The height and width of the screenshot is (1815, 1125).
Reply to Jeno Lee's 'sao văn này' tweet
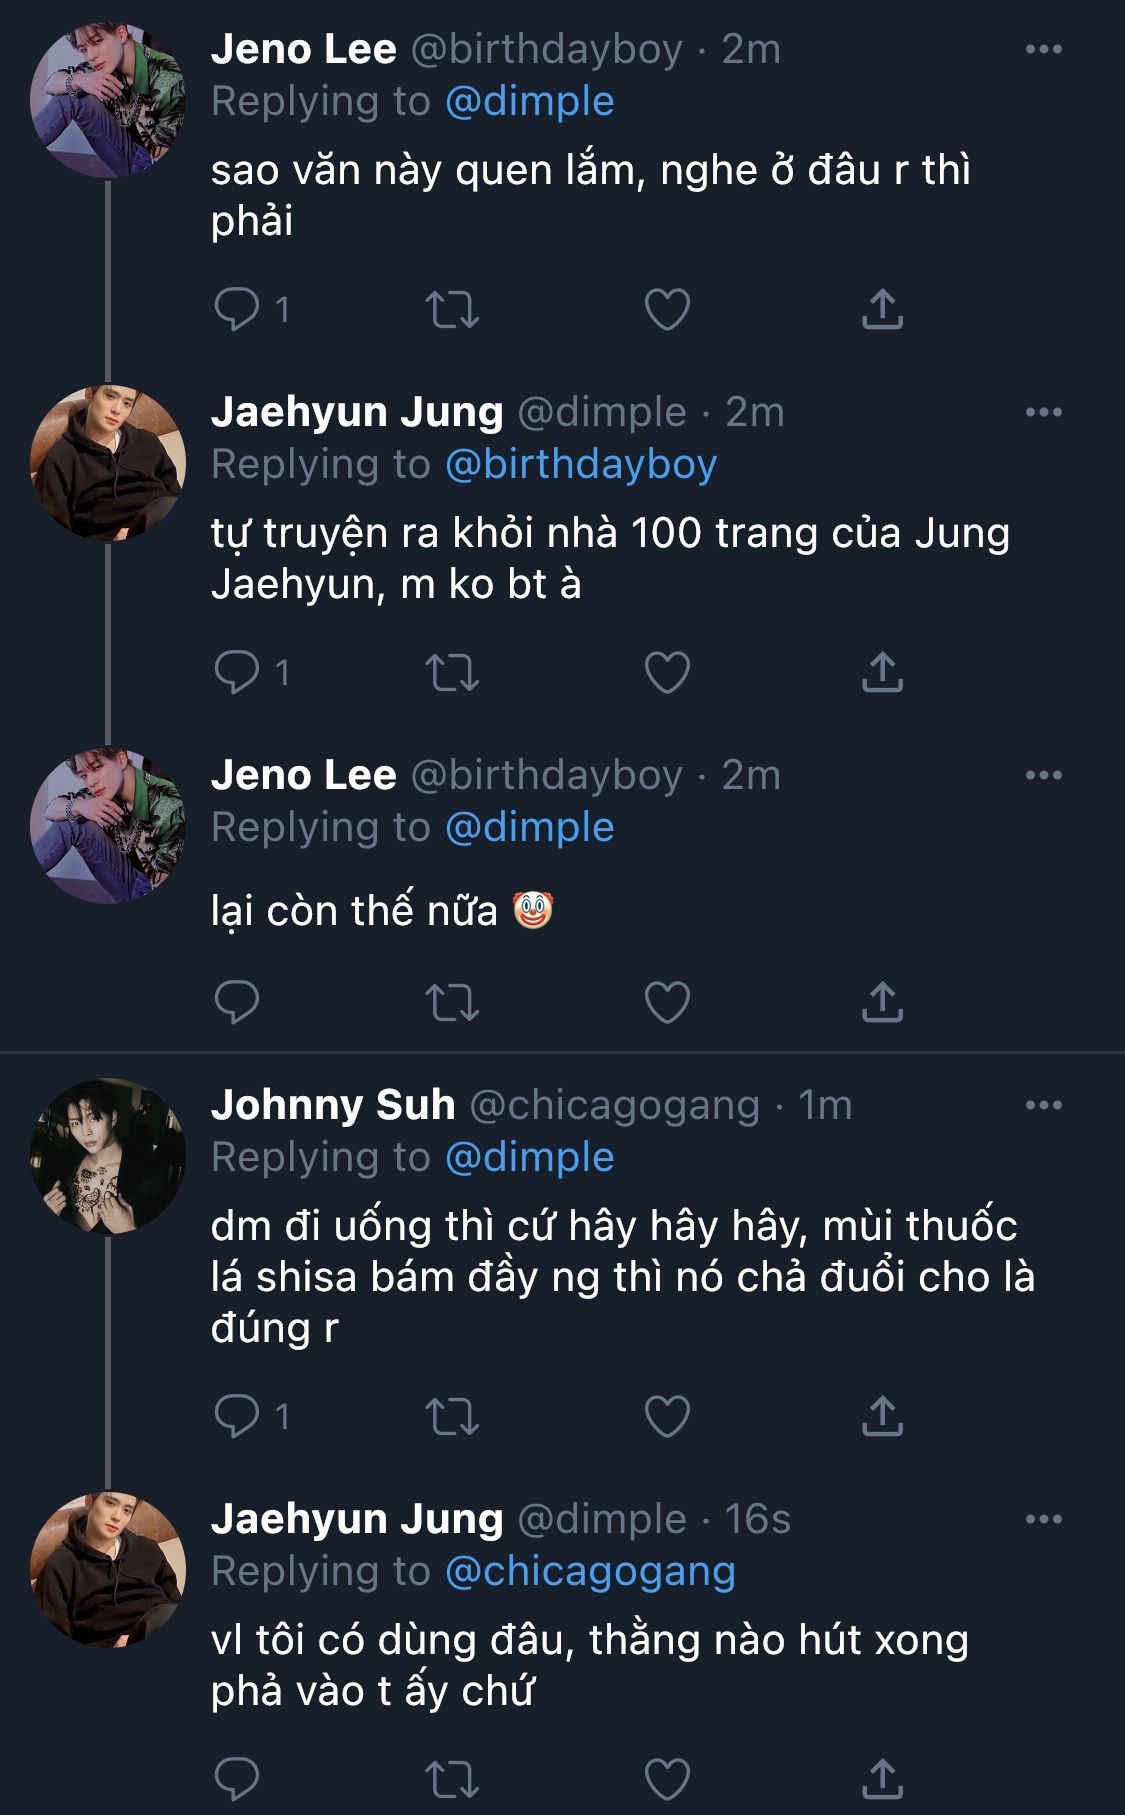237,309
